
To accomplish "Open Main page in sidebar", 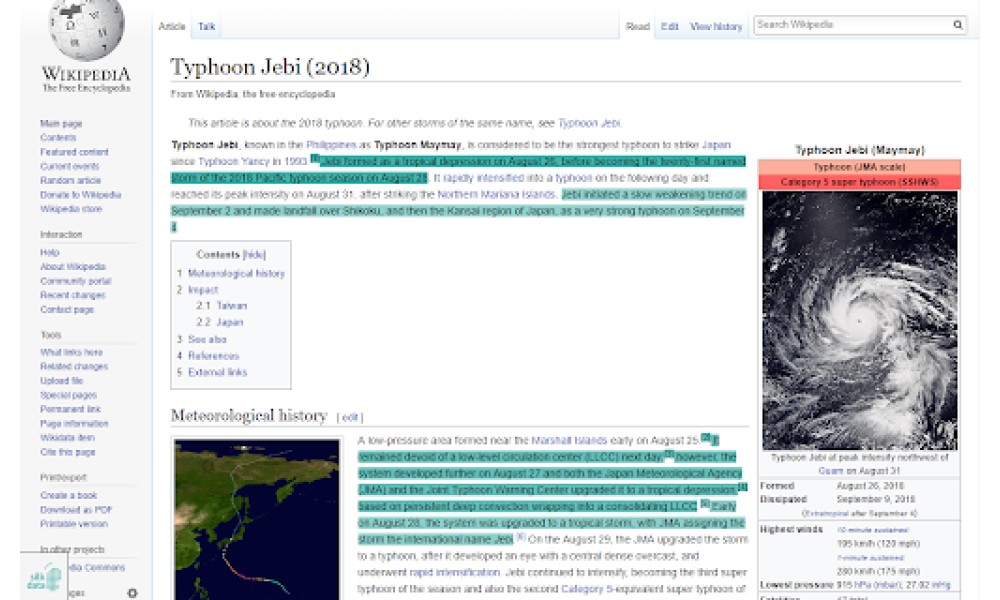I will pyautogui.click(x=61, y=124).
